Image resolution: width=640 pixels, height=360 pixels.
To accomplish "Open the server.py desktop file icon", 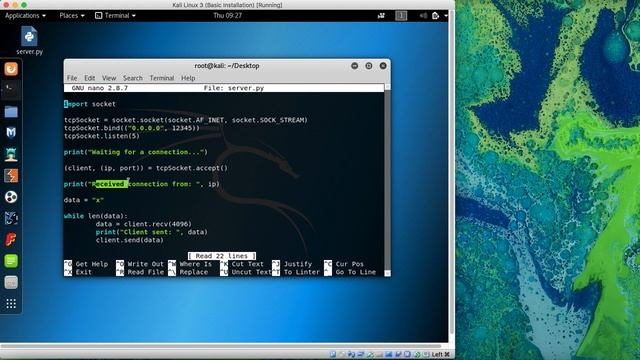I will pyautogui.click(x=29, y=40).
